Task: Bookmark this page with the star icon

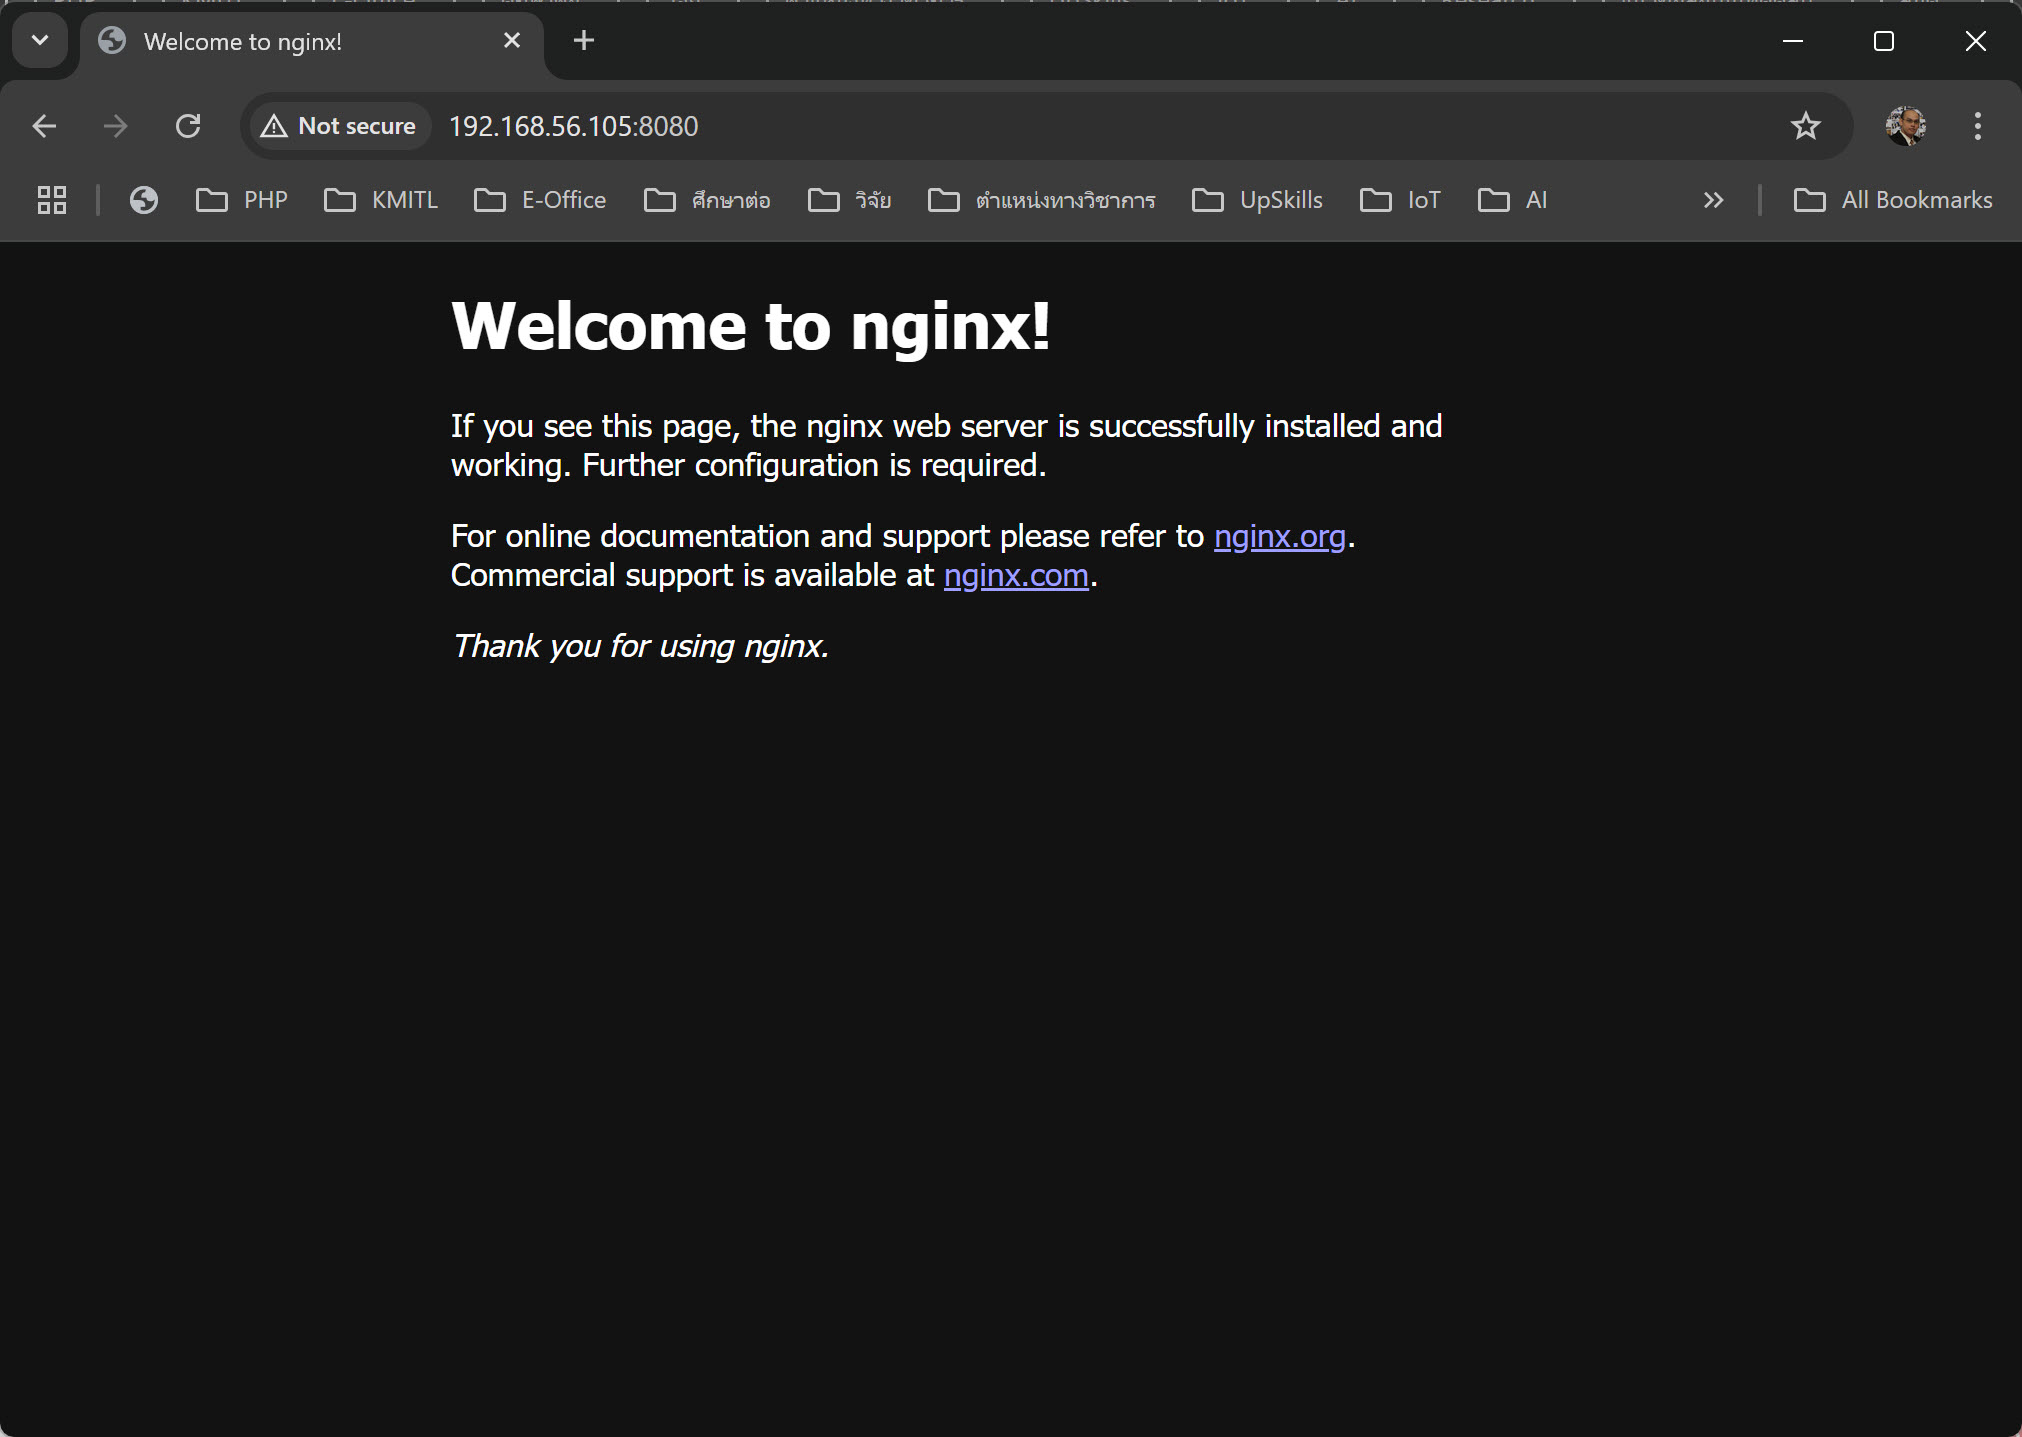Action: click(1805, 126)
